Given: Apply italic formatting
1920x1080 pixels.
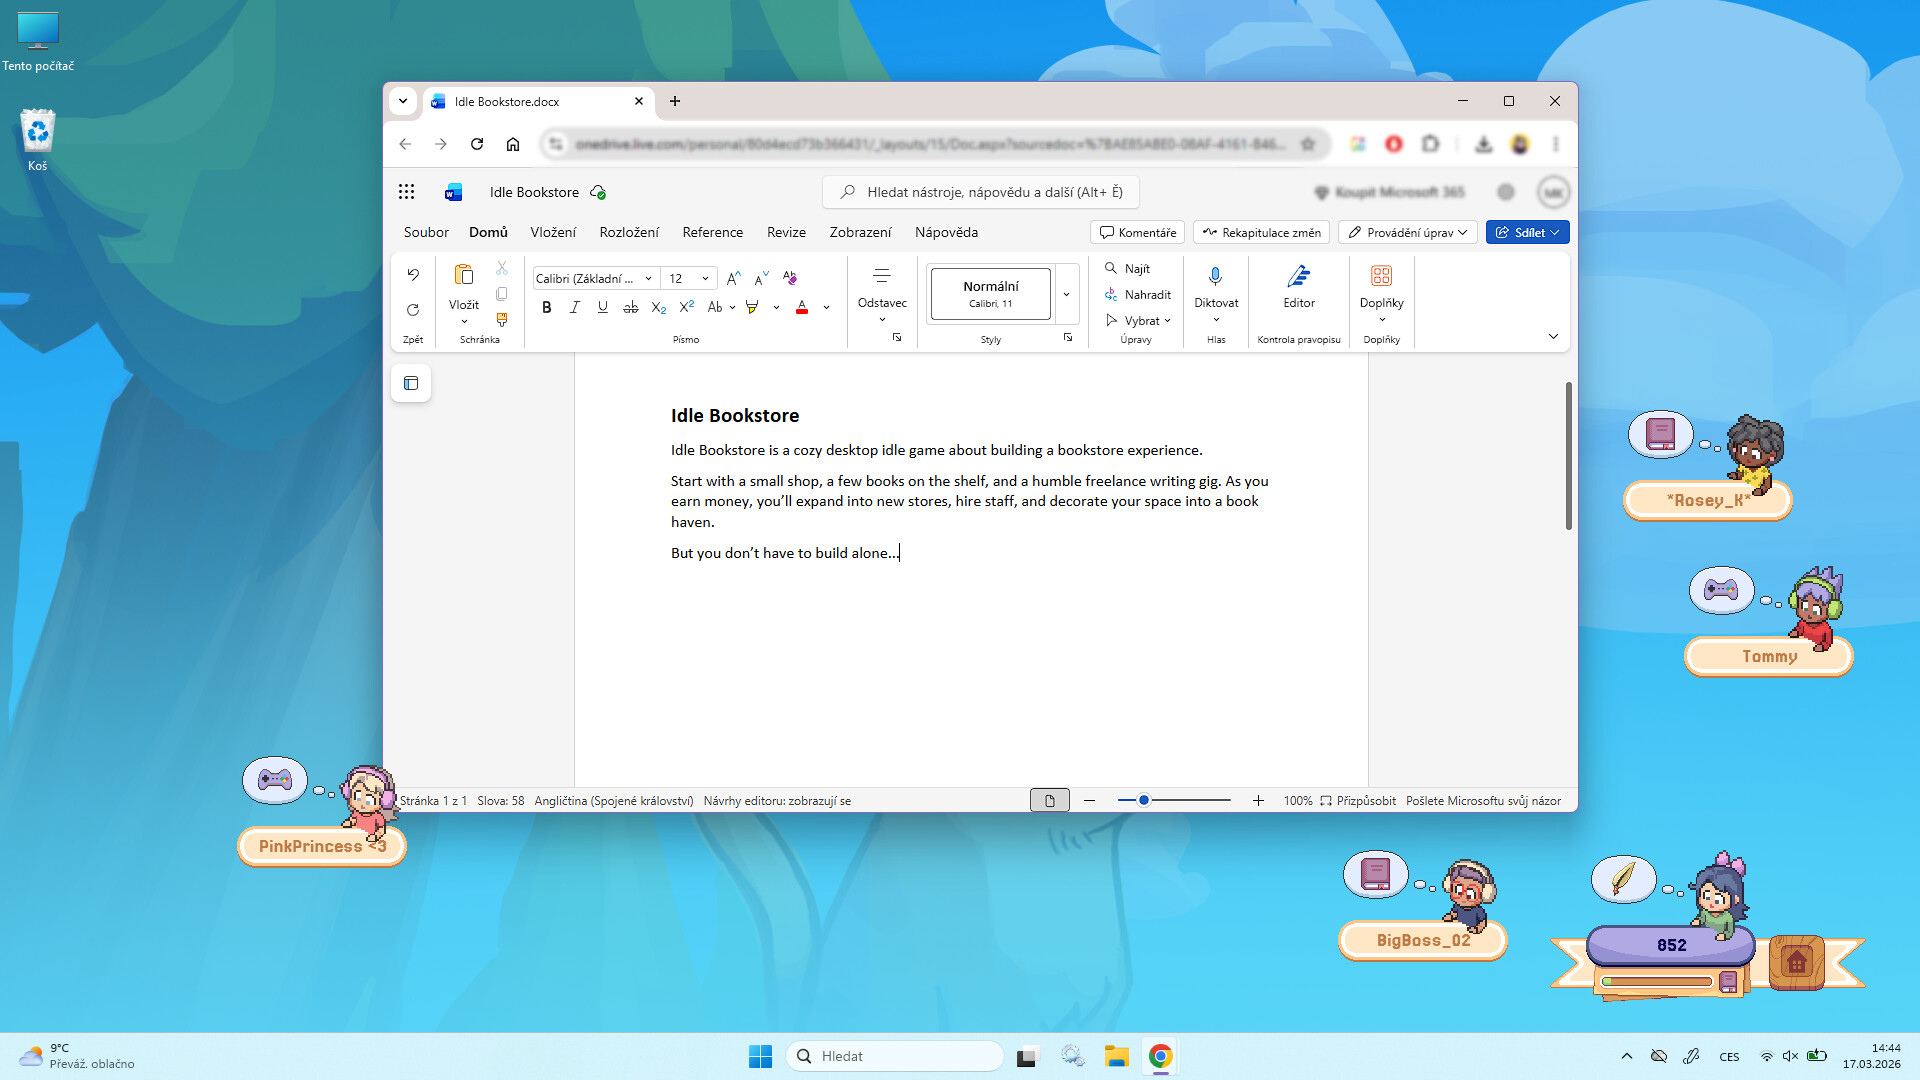Looking at the screenshot, I should tap(575, 307).
